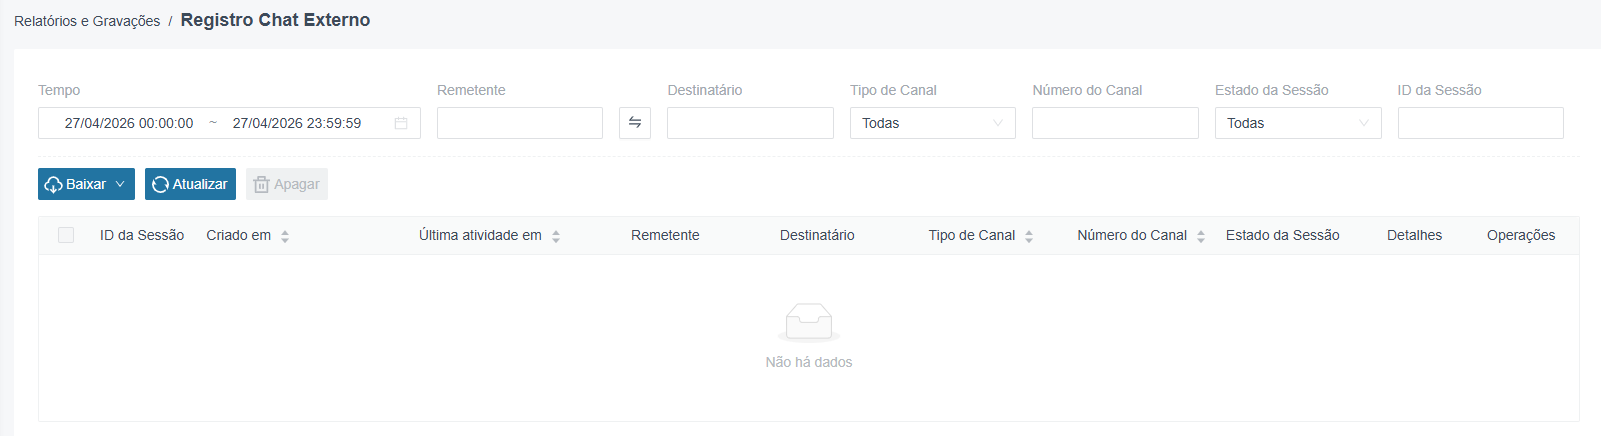The height and width of the screenshot is (436, 1601).
Task: Click the Operações column header
Action: coord(1521,235)
